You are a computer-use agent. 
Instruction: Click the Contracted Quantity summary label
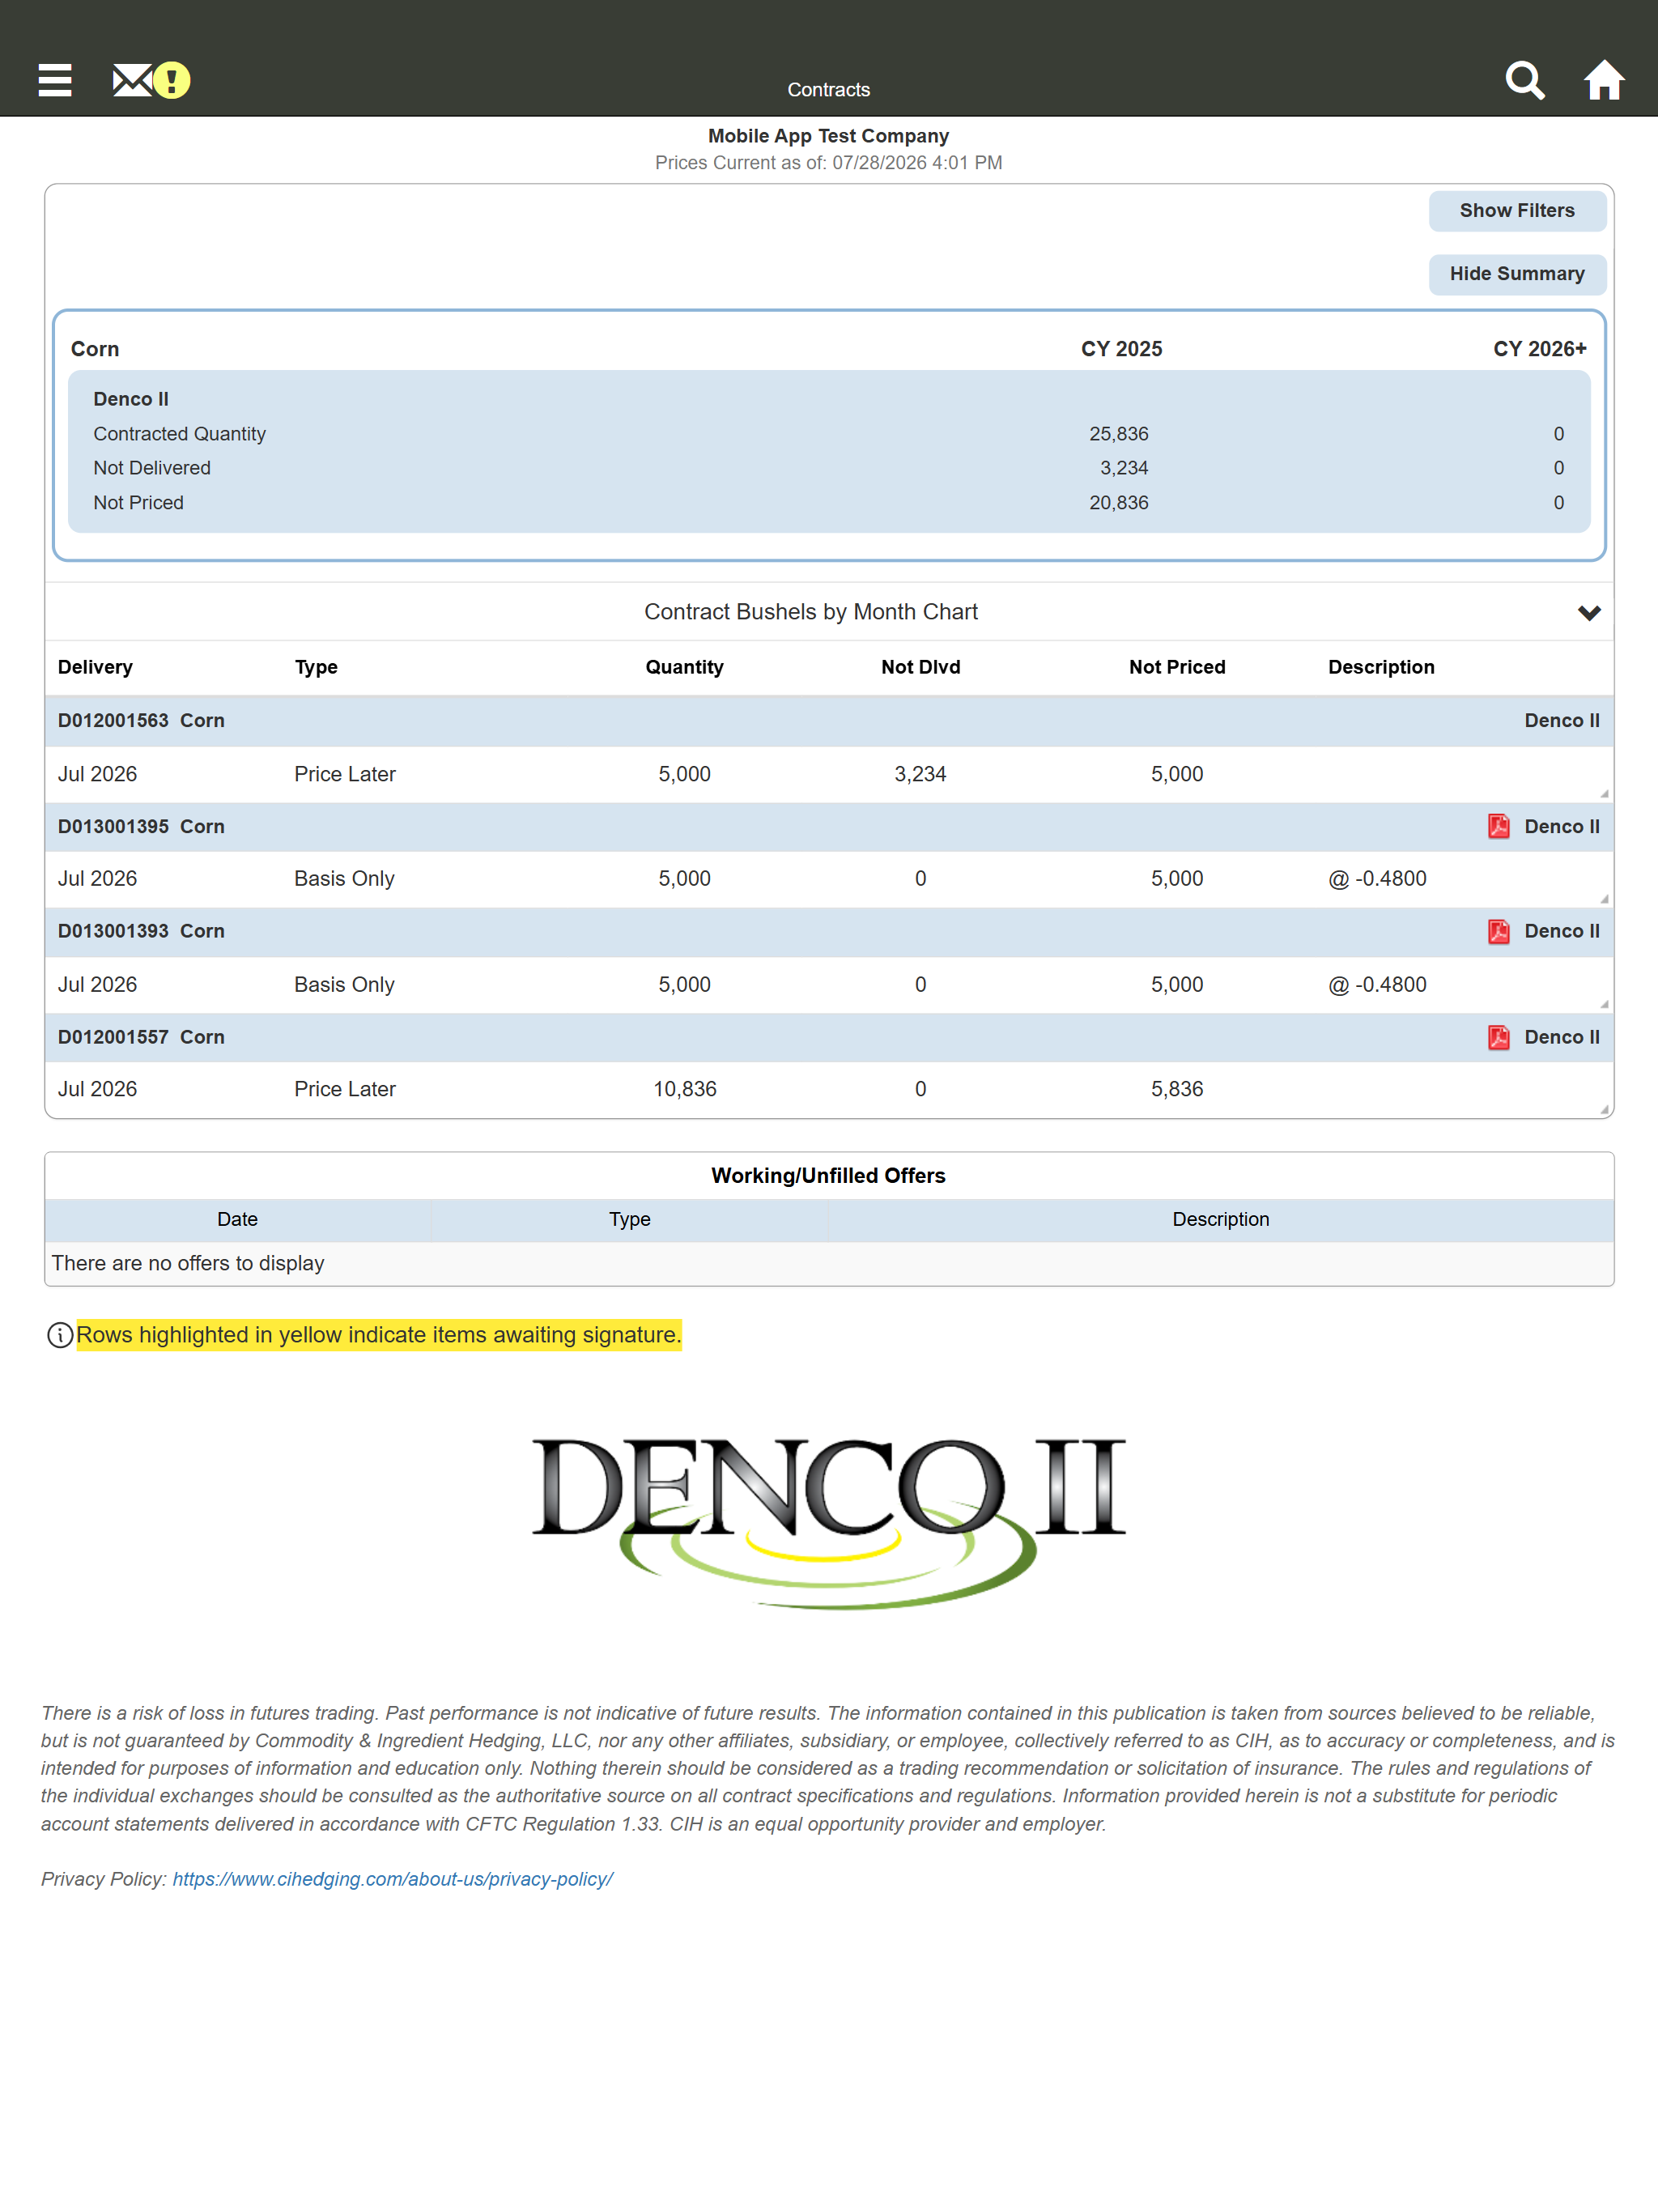180,434
